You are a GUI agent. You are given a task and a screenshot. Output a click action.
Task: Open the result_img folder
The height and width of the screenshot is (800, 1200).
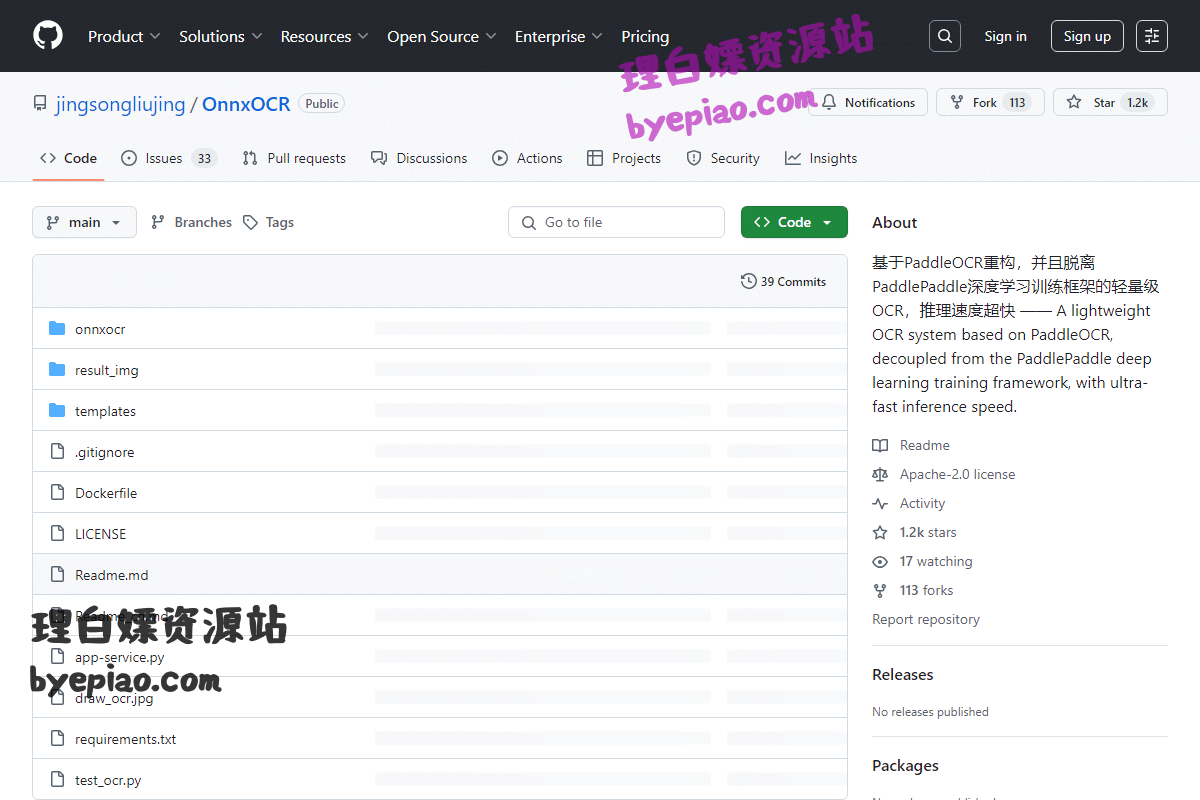[x=107, y=370]
